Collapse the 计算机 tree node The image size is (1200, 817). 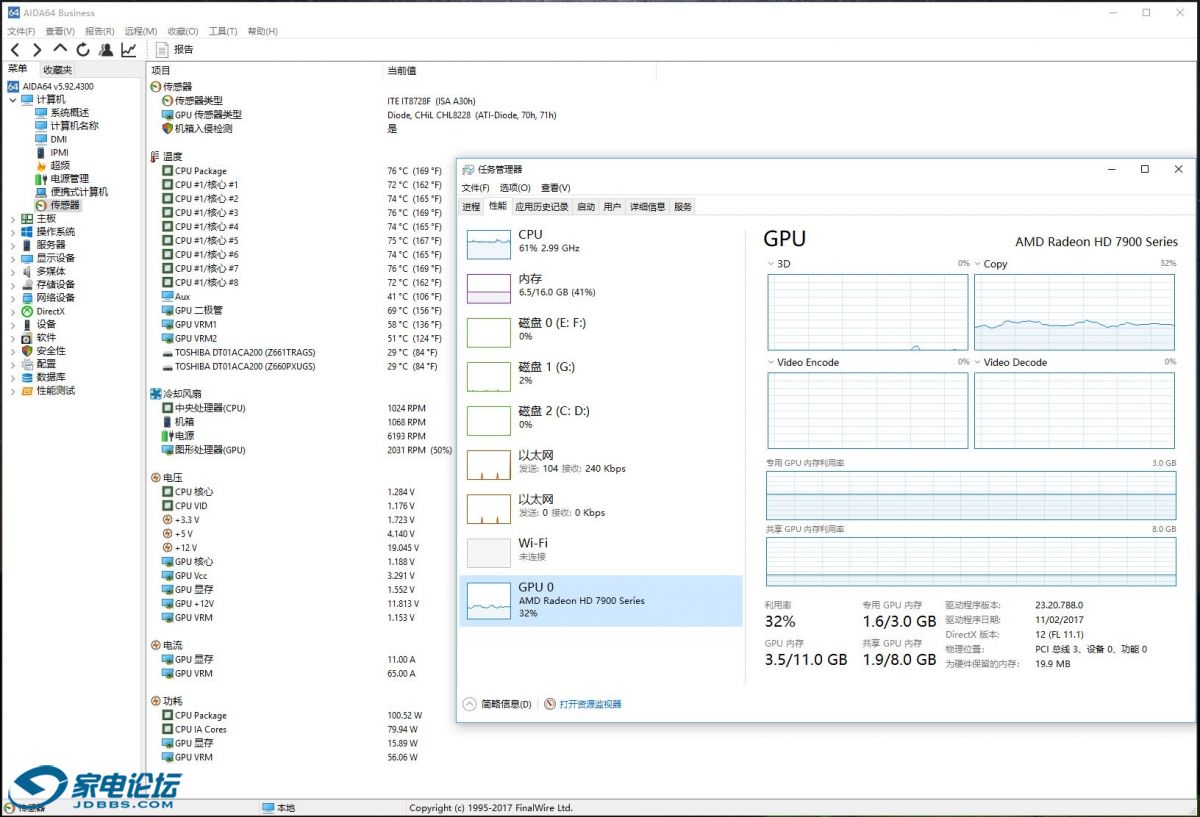pyautogui.click(x=12, y=100)
